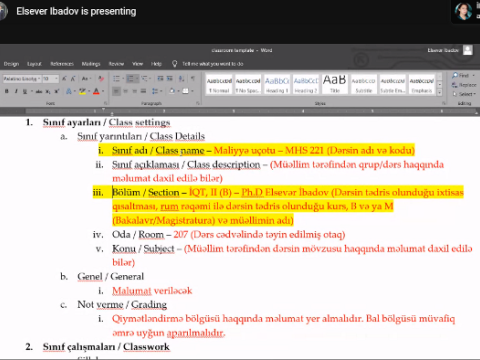Image resolution: width=480 pixels, height=360 pixels.
Task: Click the Increase Font Size icon
Action: (64, 79)
